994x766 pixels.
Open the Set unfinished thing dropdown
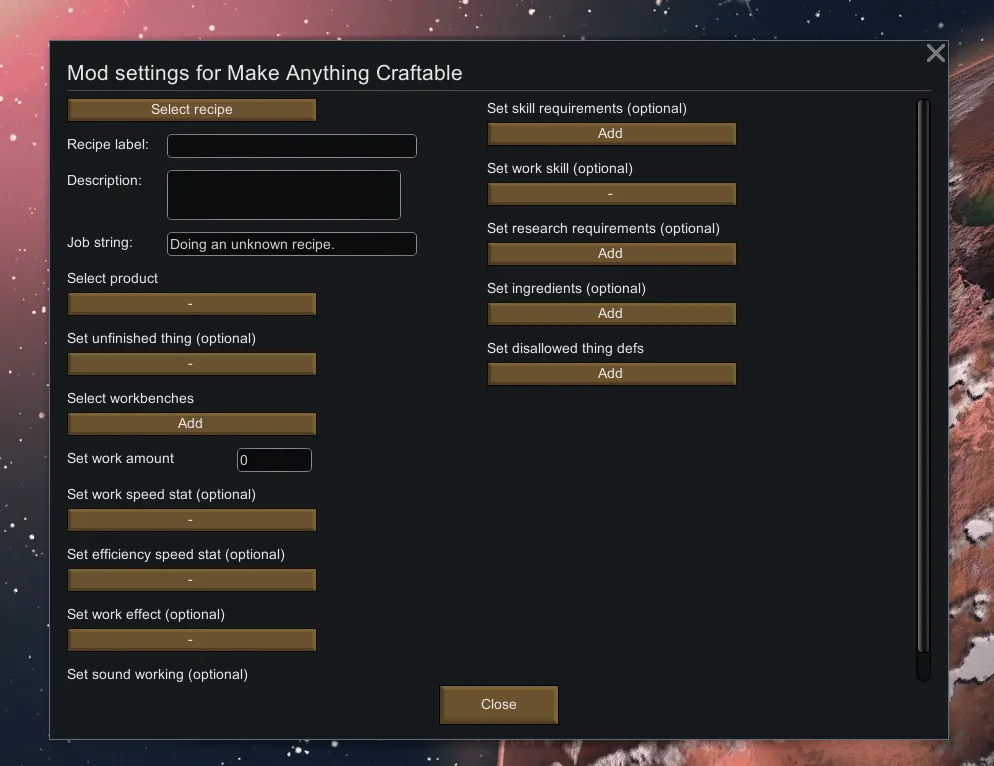point(191,364)
